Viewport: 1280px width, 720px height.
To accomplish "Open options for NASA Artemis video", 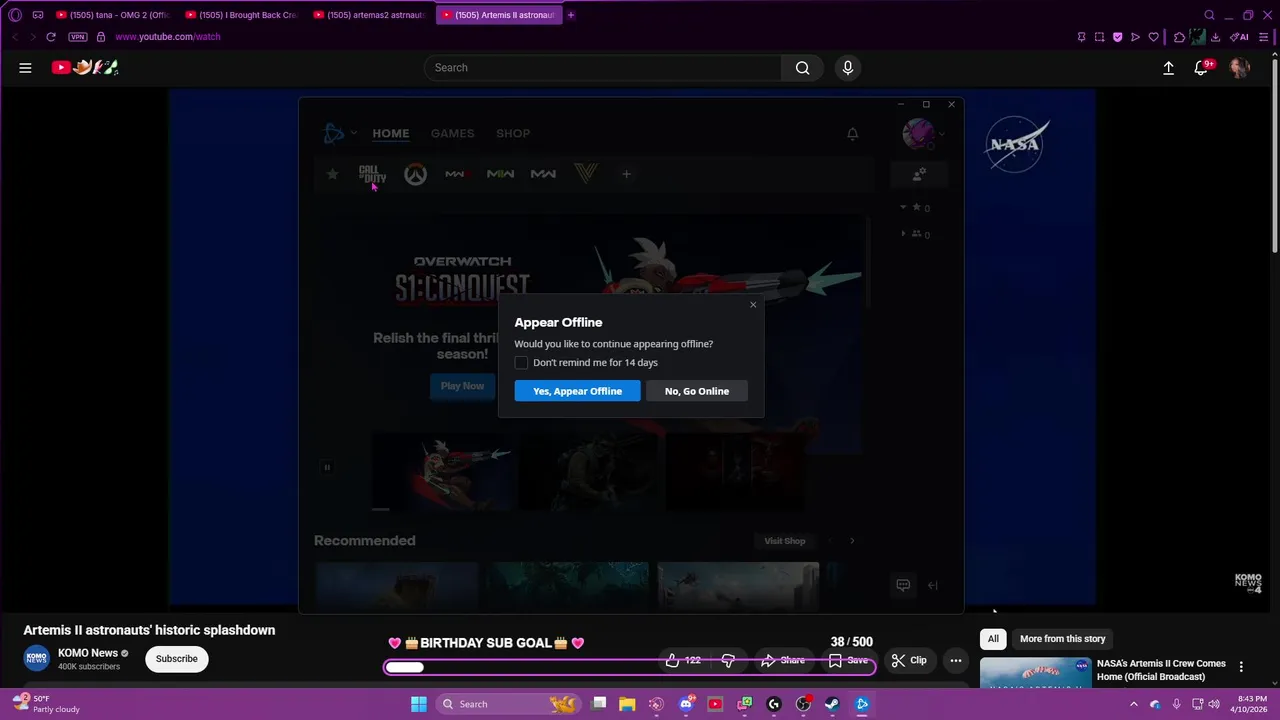I will coord(1241,667).
